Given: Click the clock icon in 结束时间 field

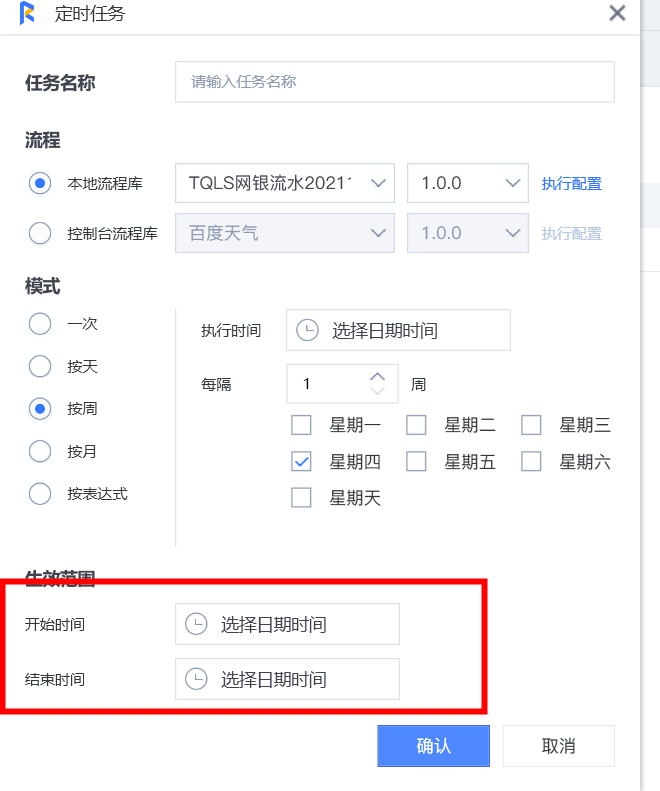Looking at the screenshot, I should pos(196,679).
